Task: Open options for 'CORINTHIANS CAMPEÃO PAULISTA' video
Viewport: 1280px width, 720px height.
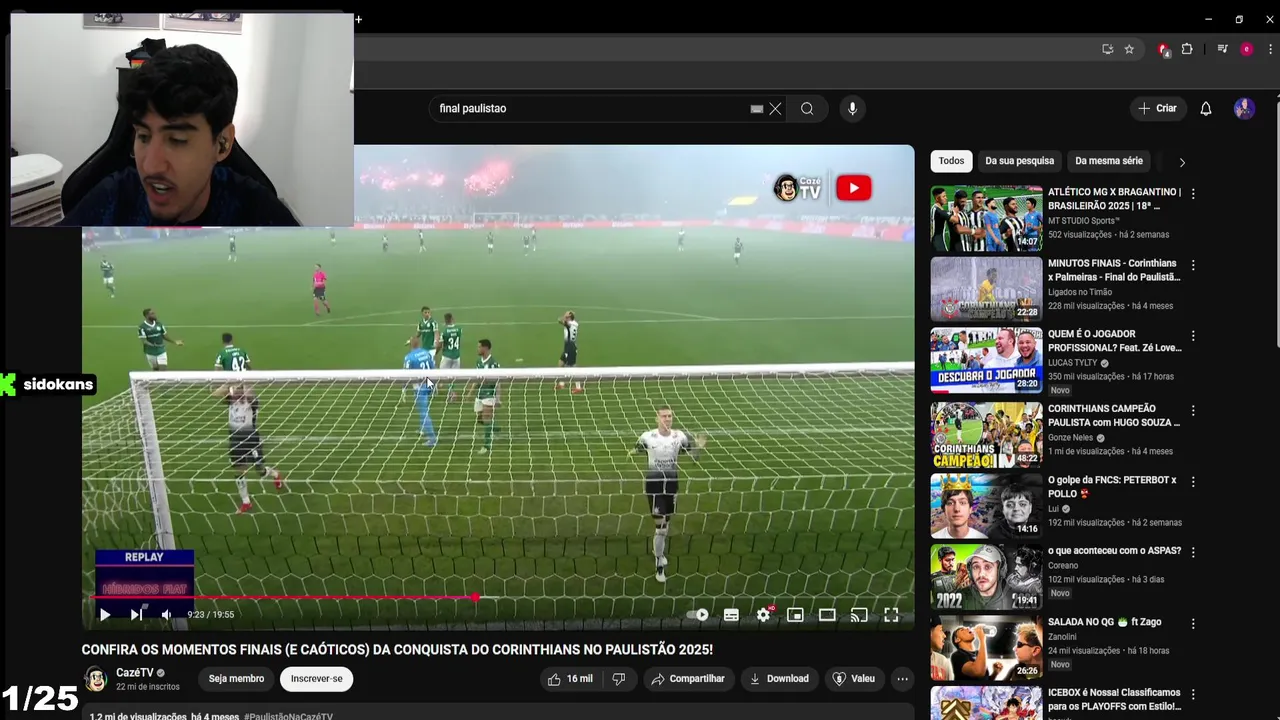Action: click(1193, 411)
